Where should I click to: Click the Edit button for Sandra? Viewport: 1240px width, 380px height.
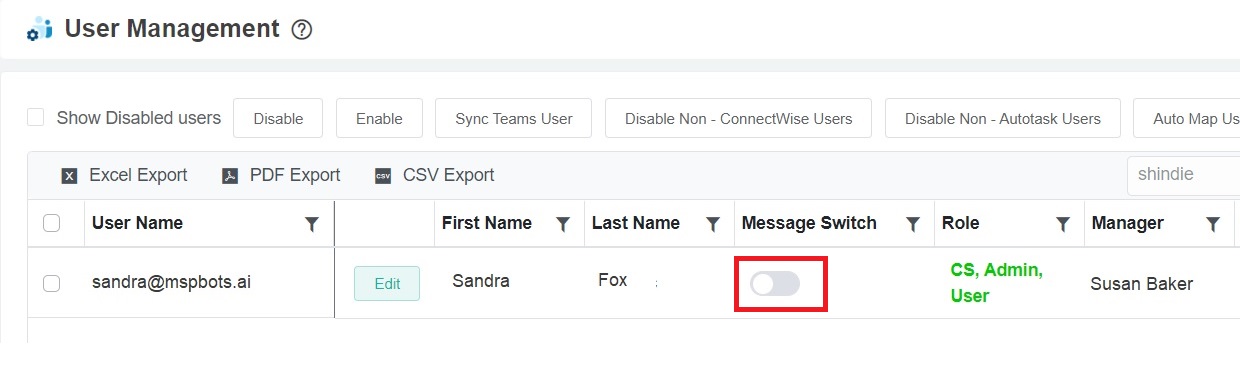tap(387, 283)
